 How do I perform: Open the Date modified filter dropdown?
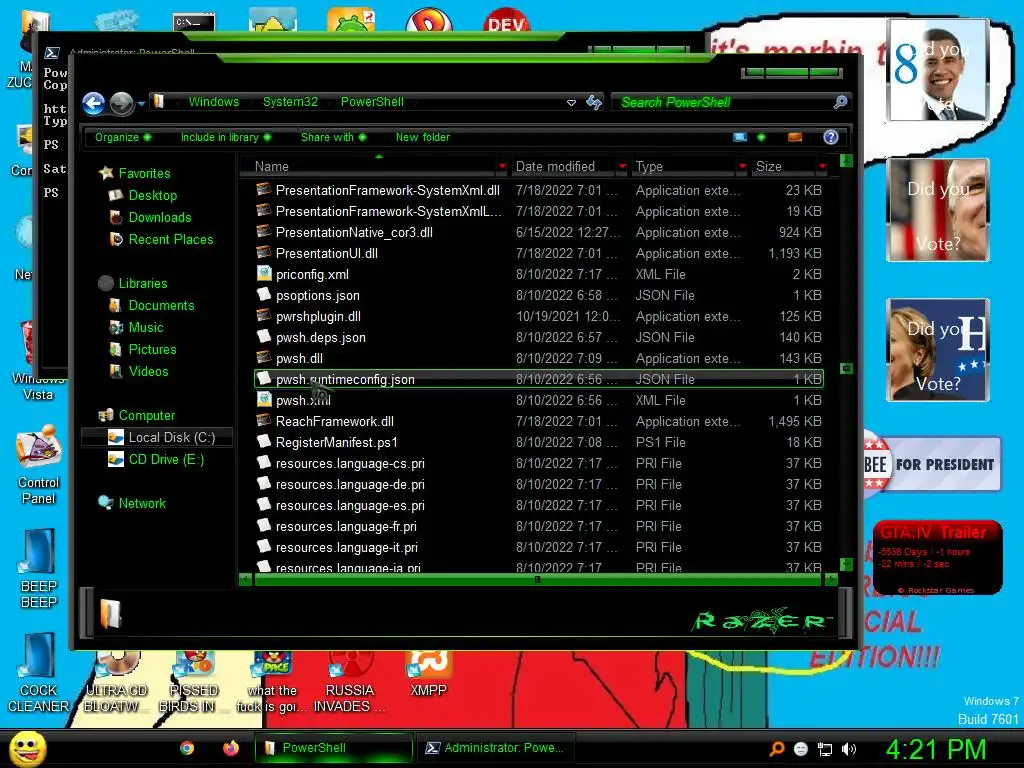tap(622, 167)
